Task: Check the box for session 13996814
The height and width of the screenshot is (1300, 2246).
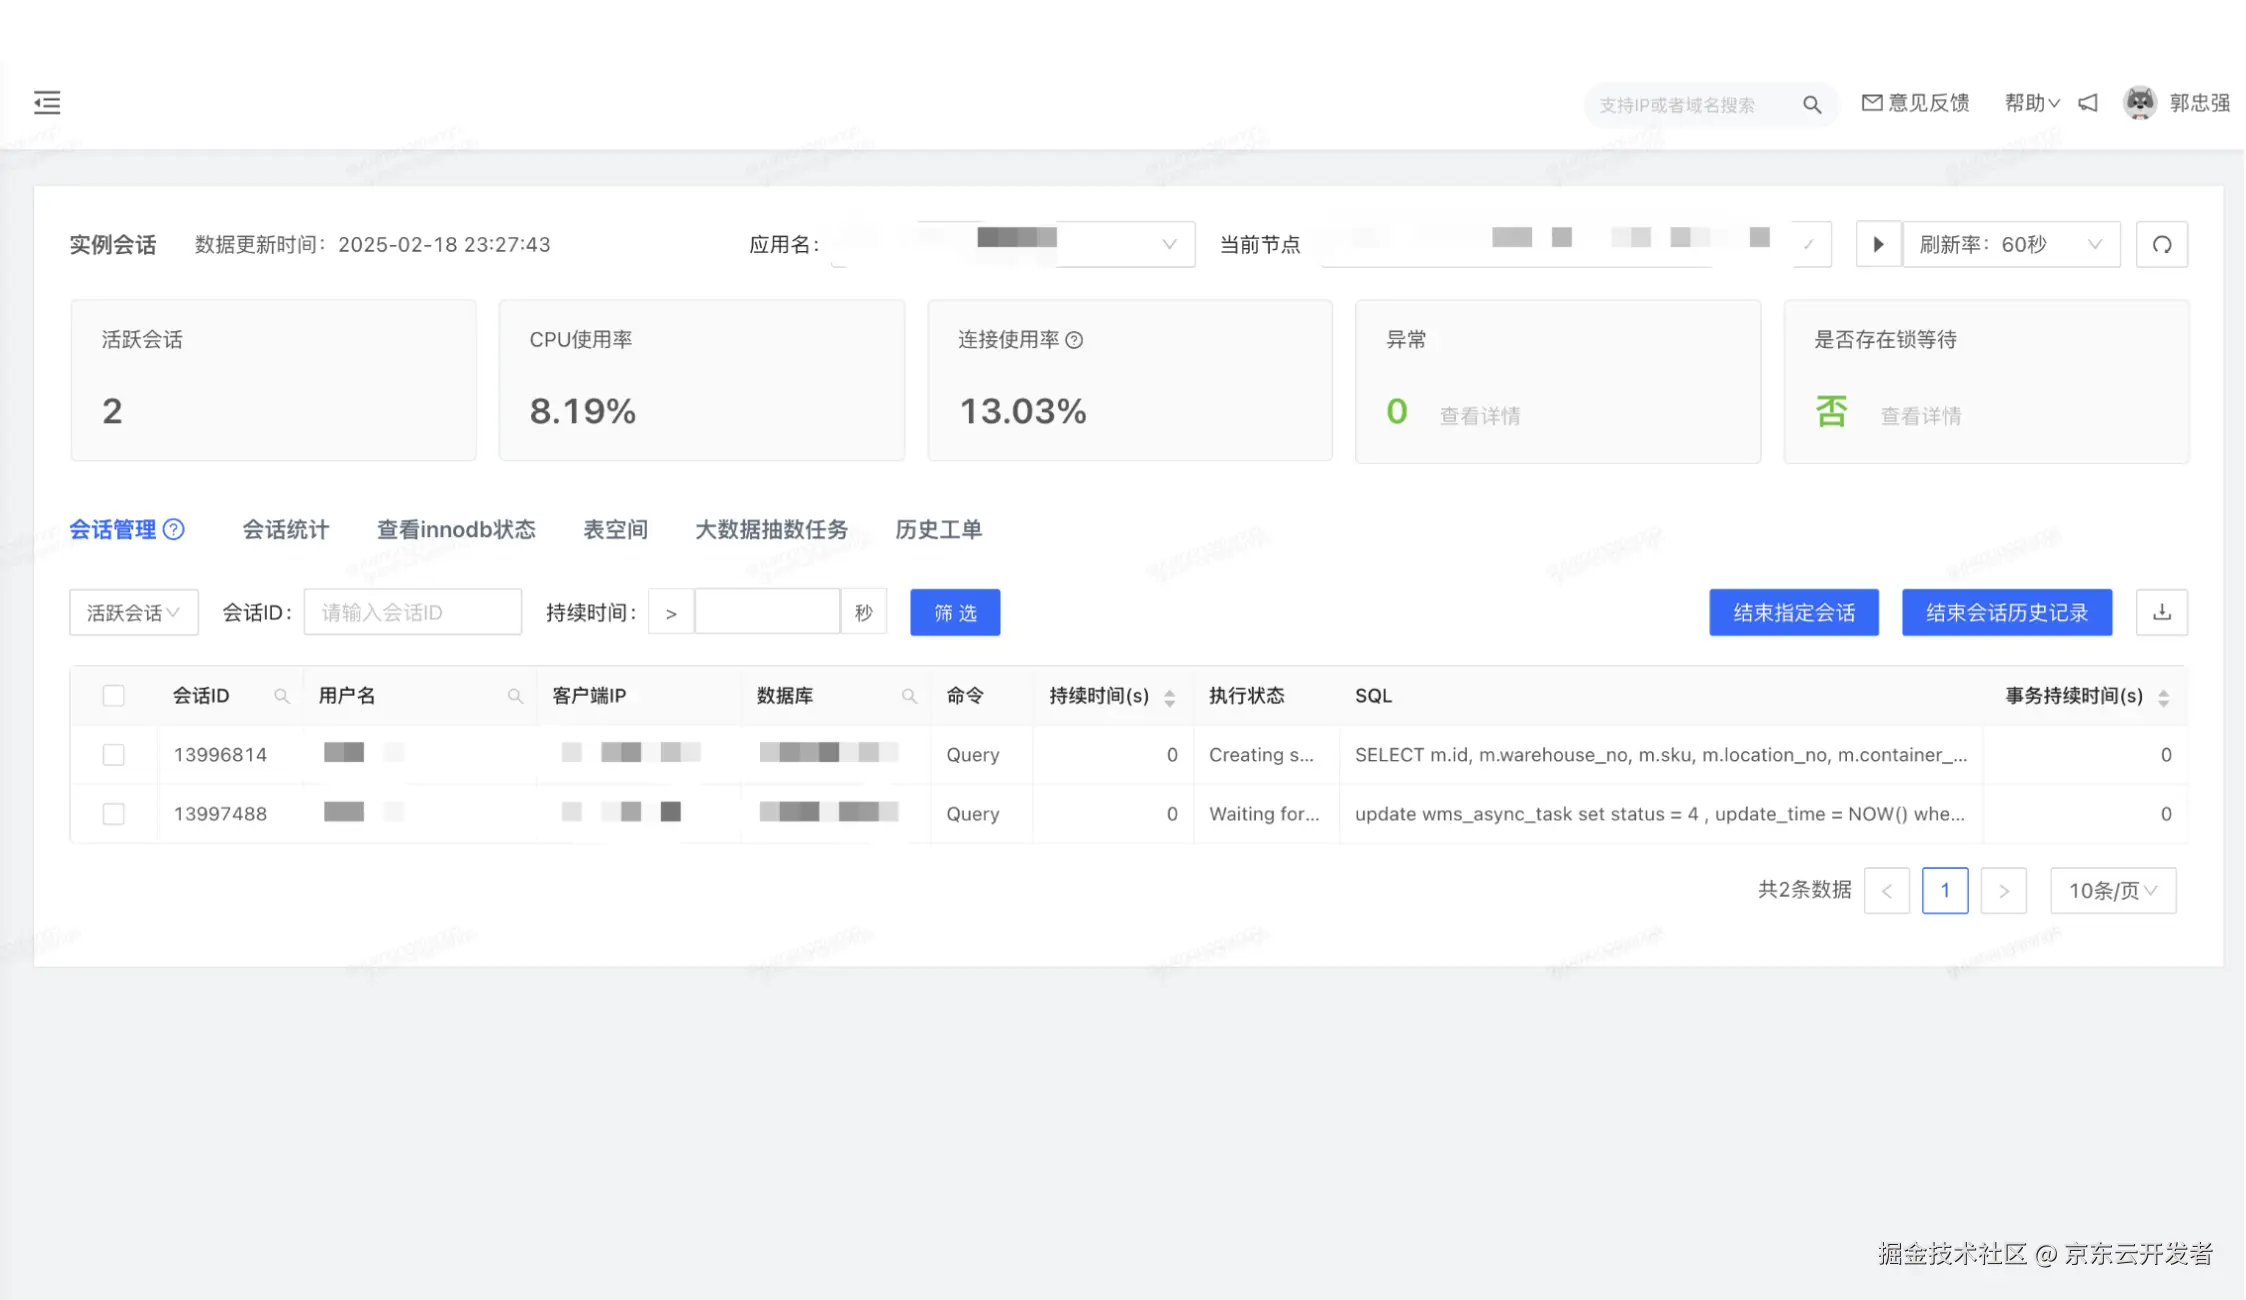Action: [x=114, y=755]
